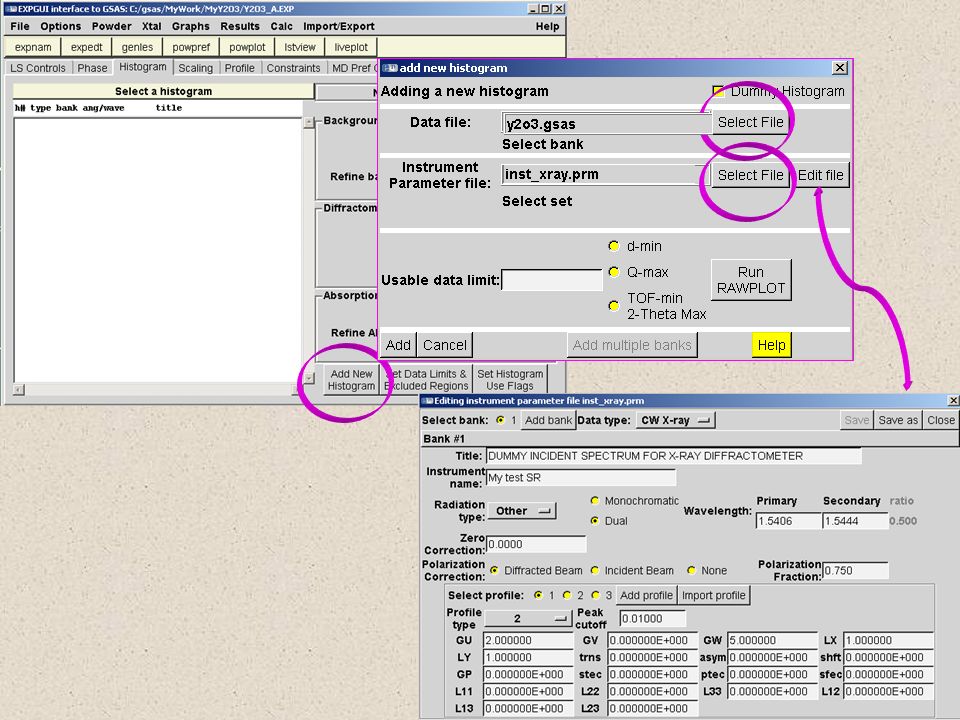This screenshot has width=960, height=720.
Task: Open the lstview tool
Action: point(300,47)
